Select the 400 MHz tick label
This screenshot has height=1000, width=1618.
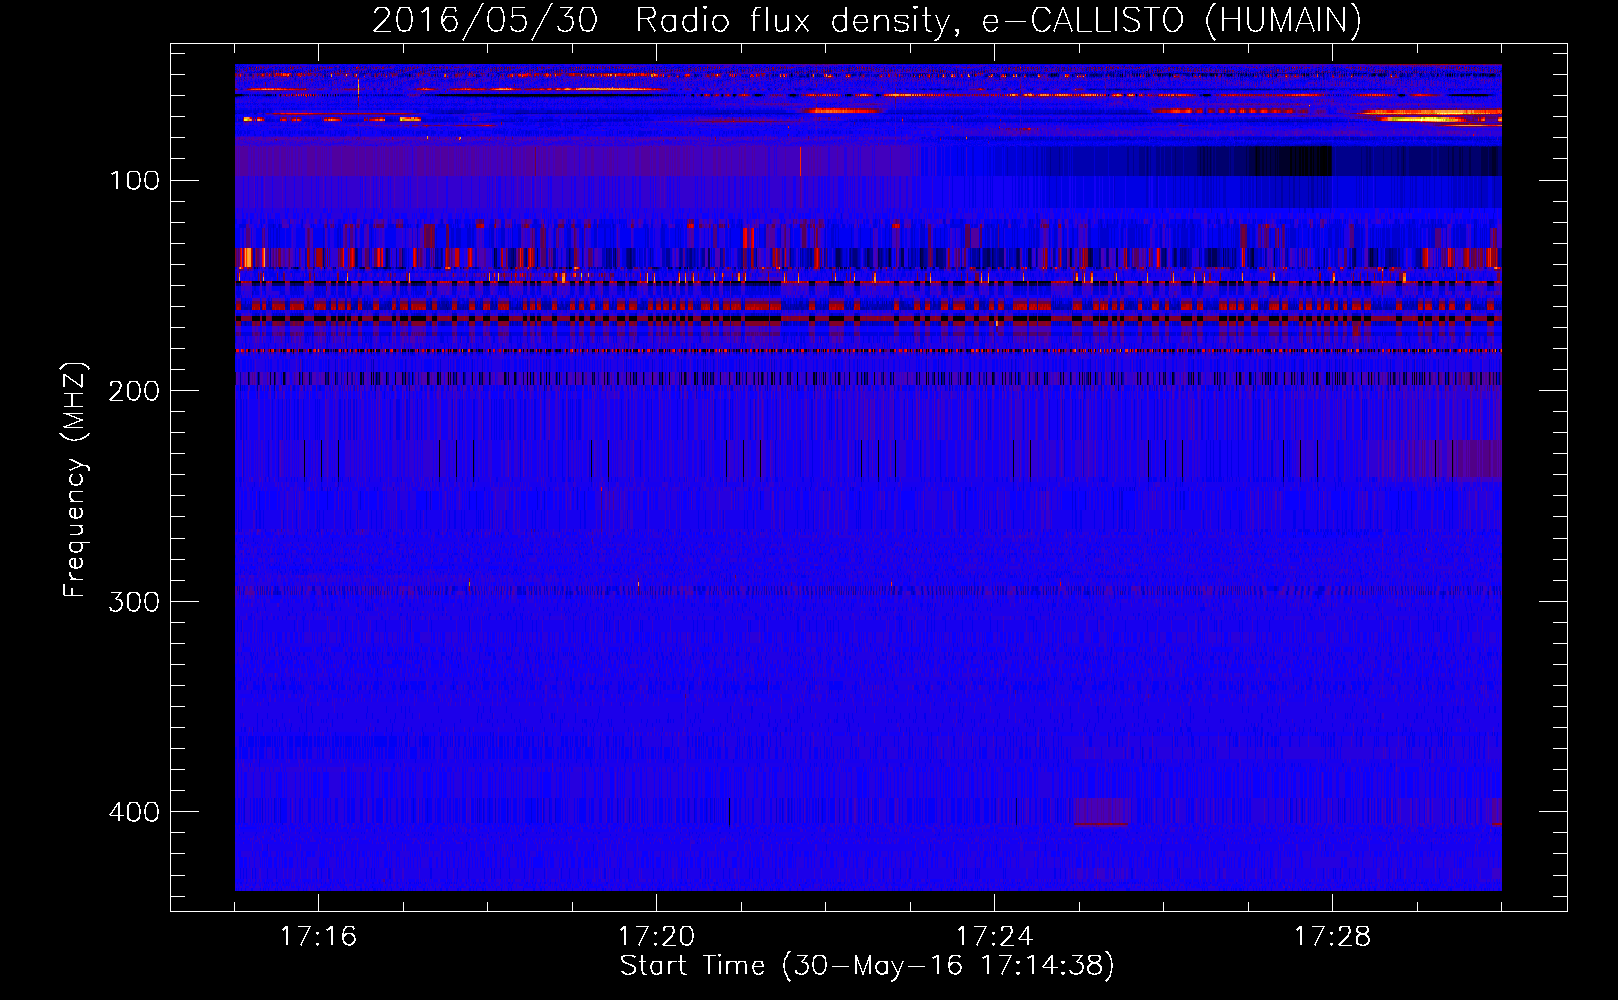pyautogui.click(x=134, y=811)
